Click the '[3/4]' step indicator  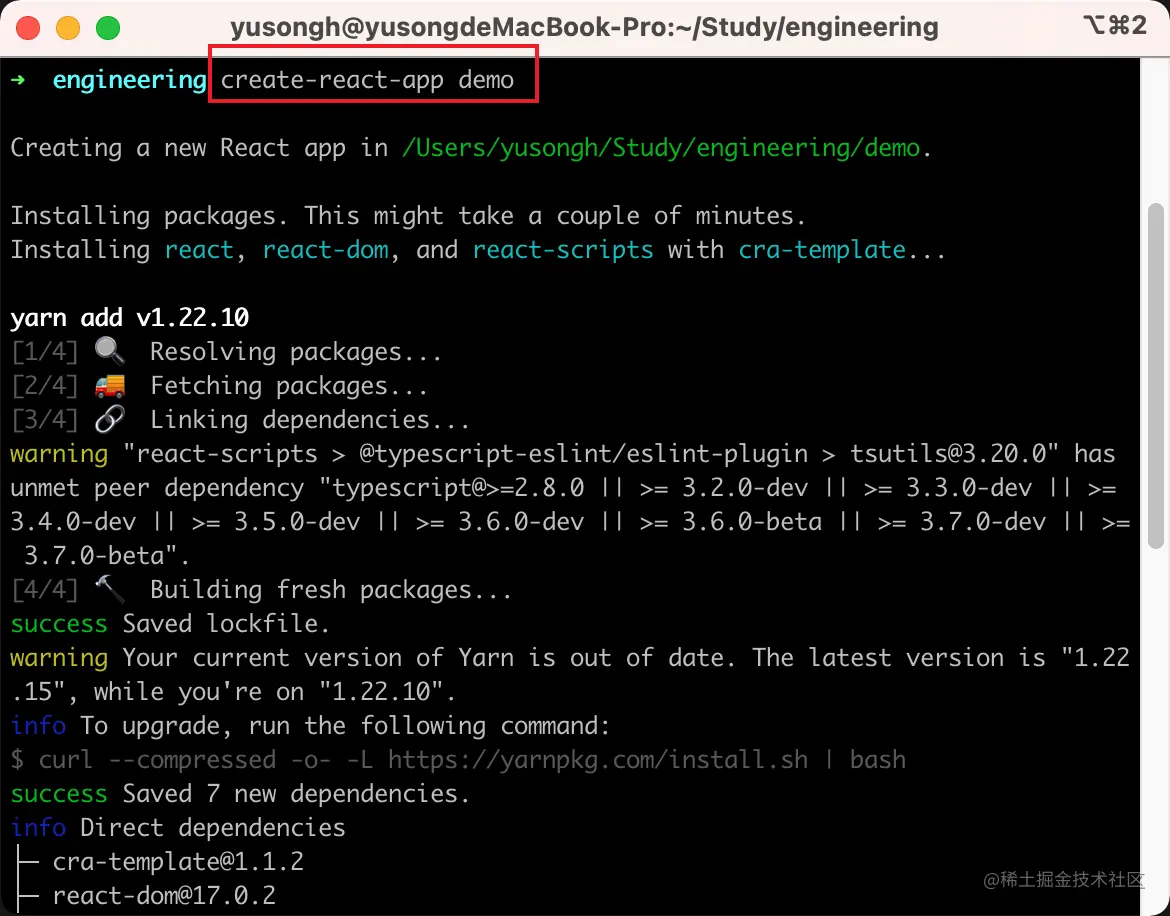click(x=44, y=420)
